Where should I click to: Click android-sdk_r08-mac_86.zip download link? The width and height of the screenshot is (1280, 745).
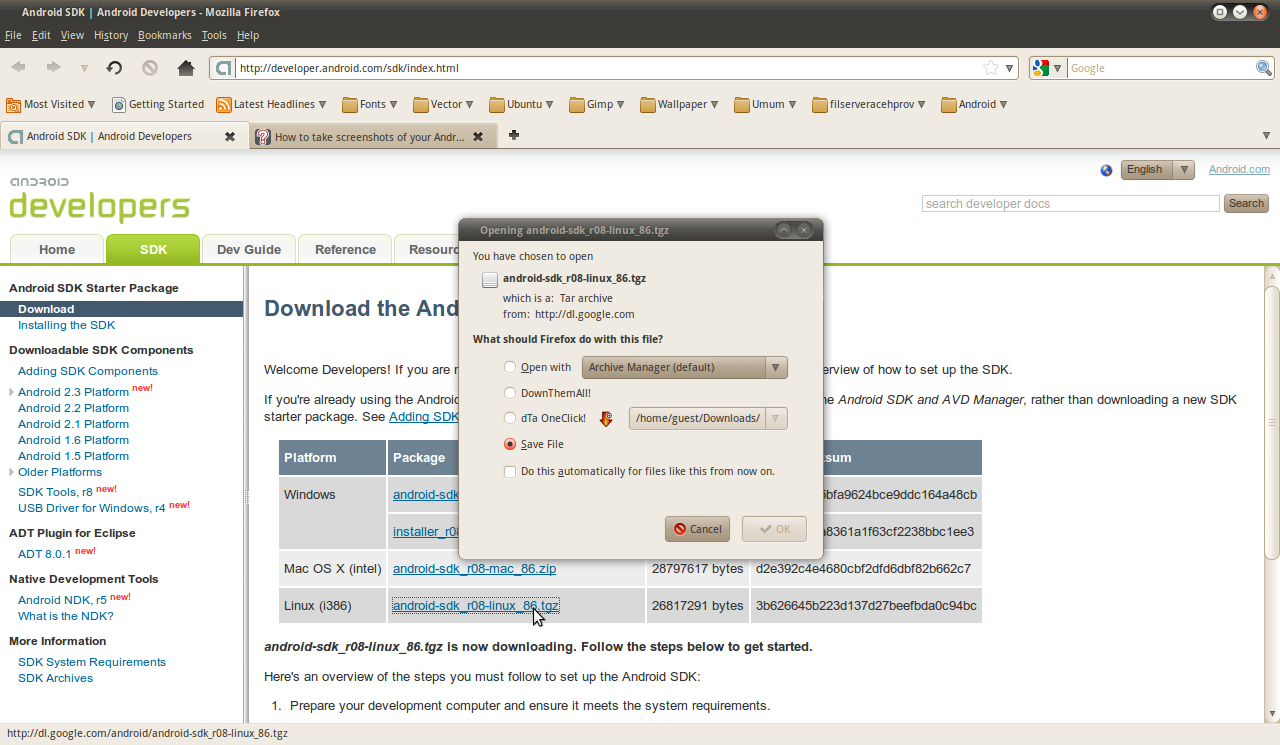click(474, 569)
